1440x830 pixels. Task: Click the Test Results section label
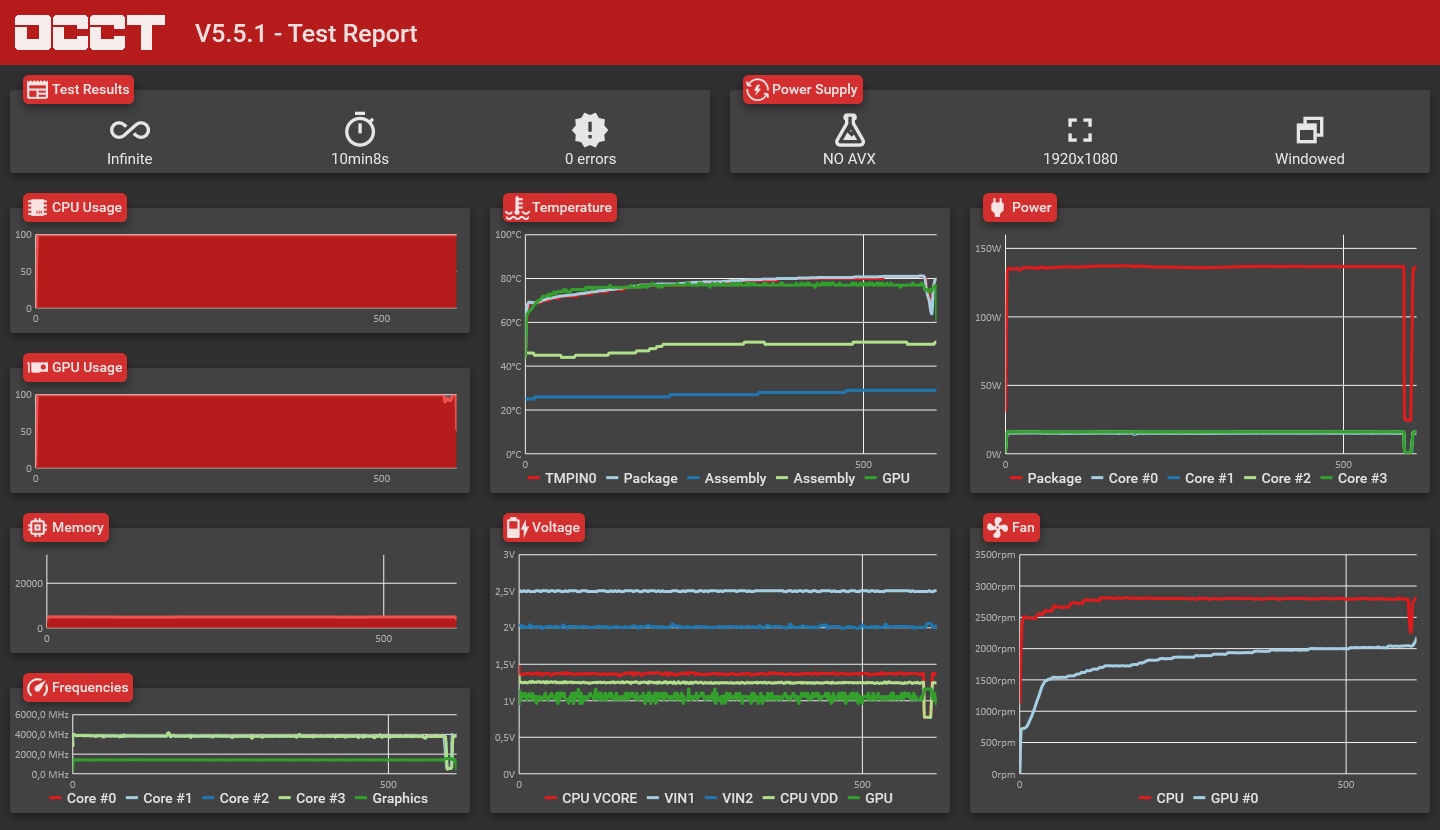pos(78,89)
